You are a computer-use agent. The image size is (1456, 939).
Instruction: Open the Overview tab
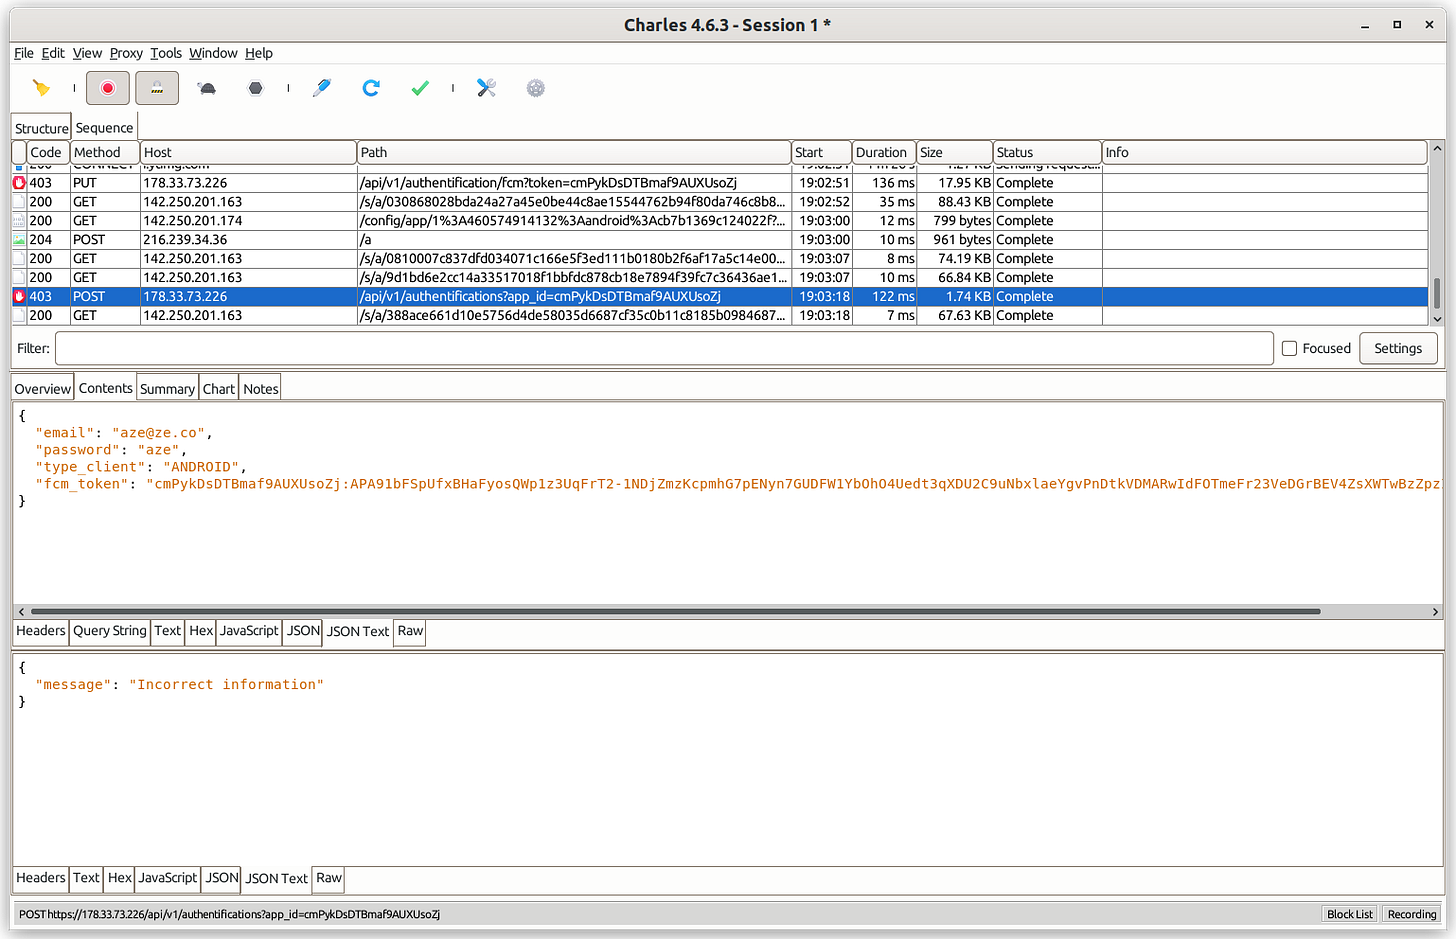coord(42,389)
